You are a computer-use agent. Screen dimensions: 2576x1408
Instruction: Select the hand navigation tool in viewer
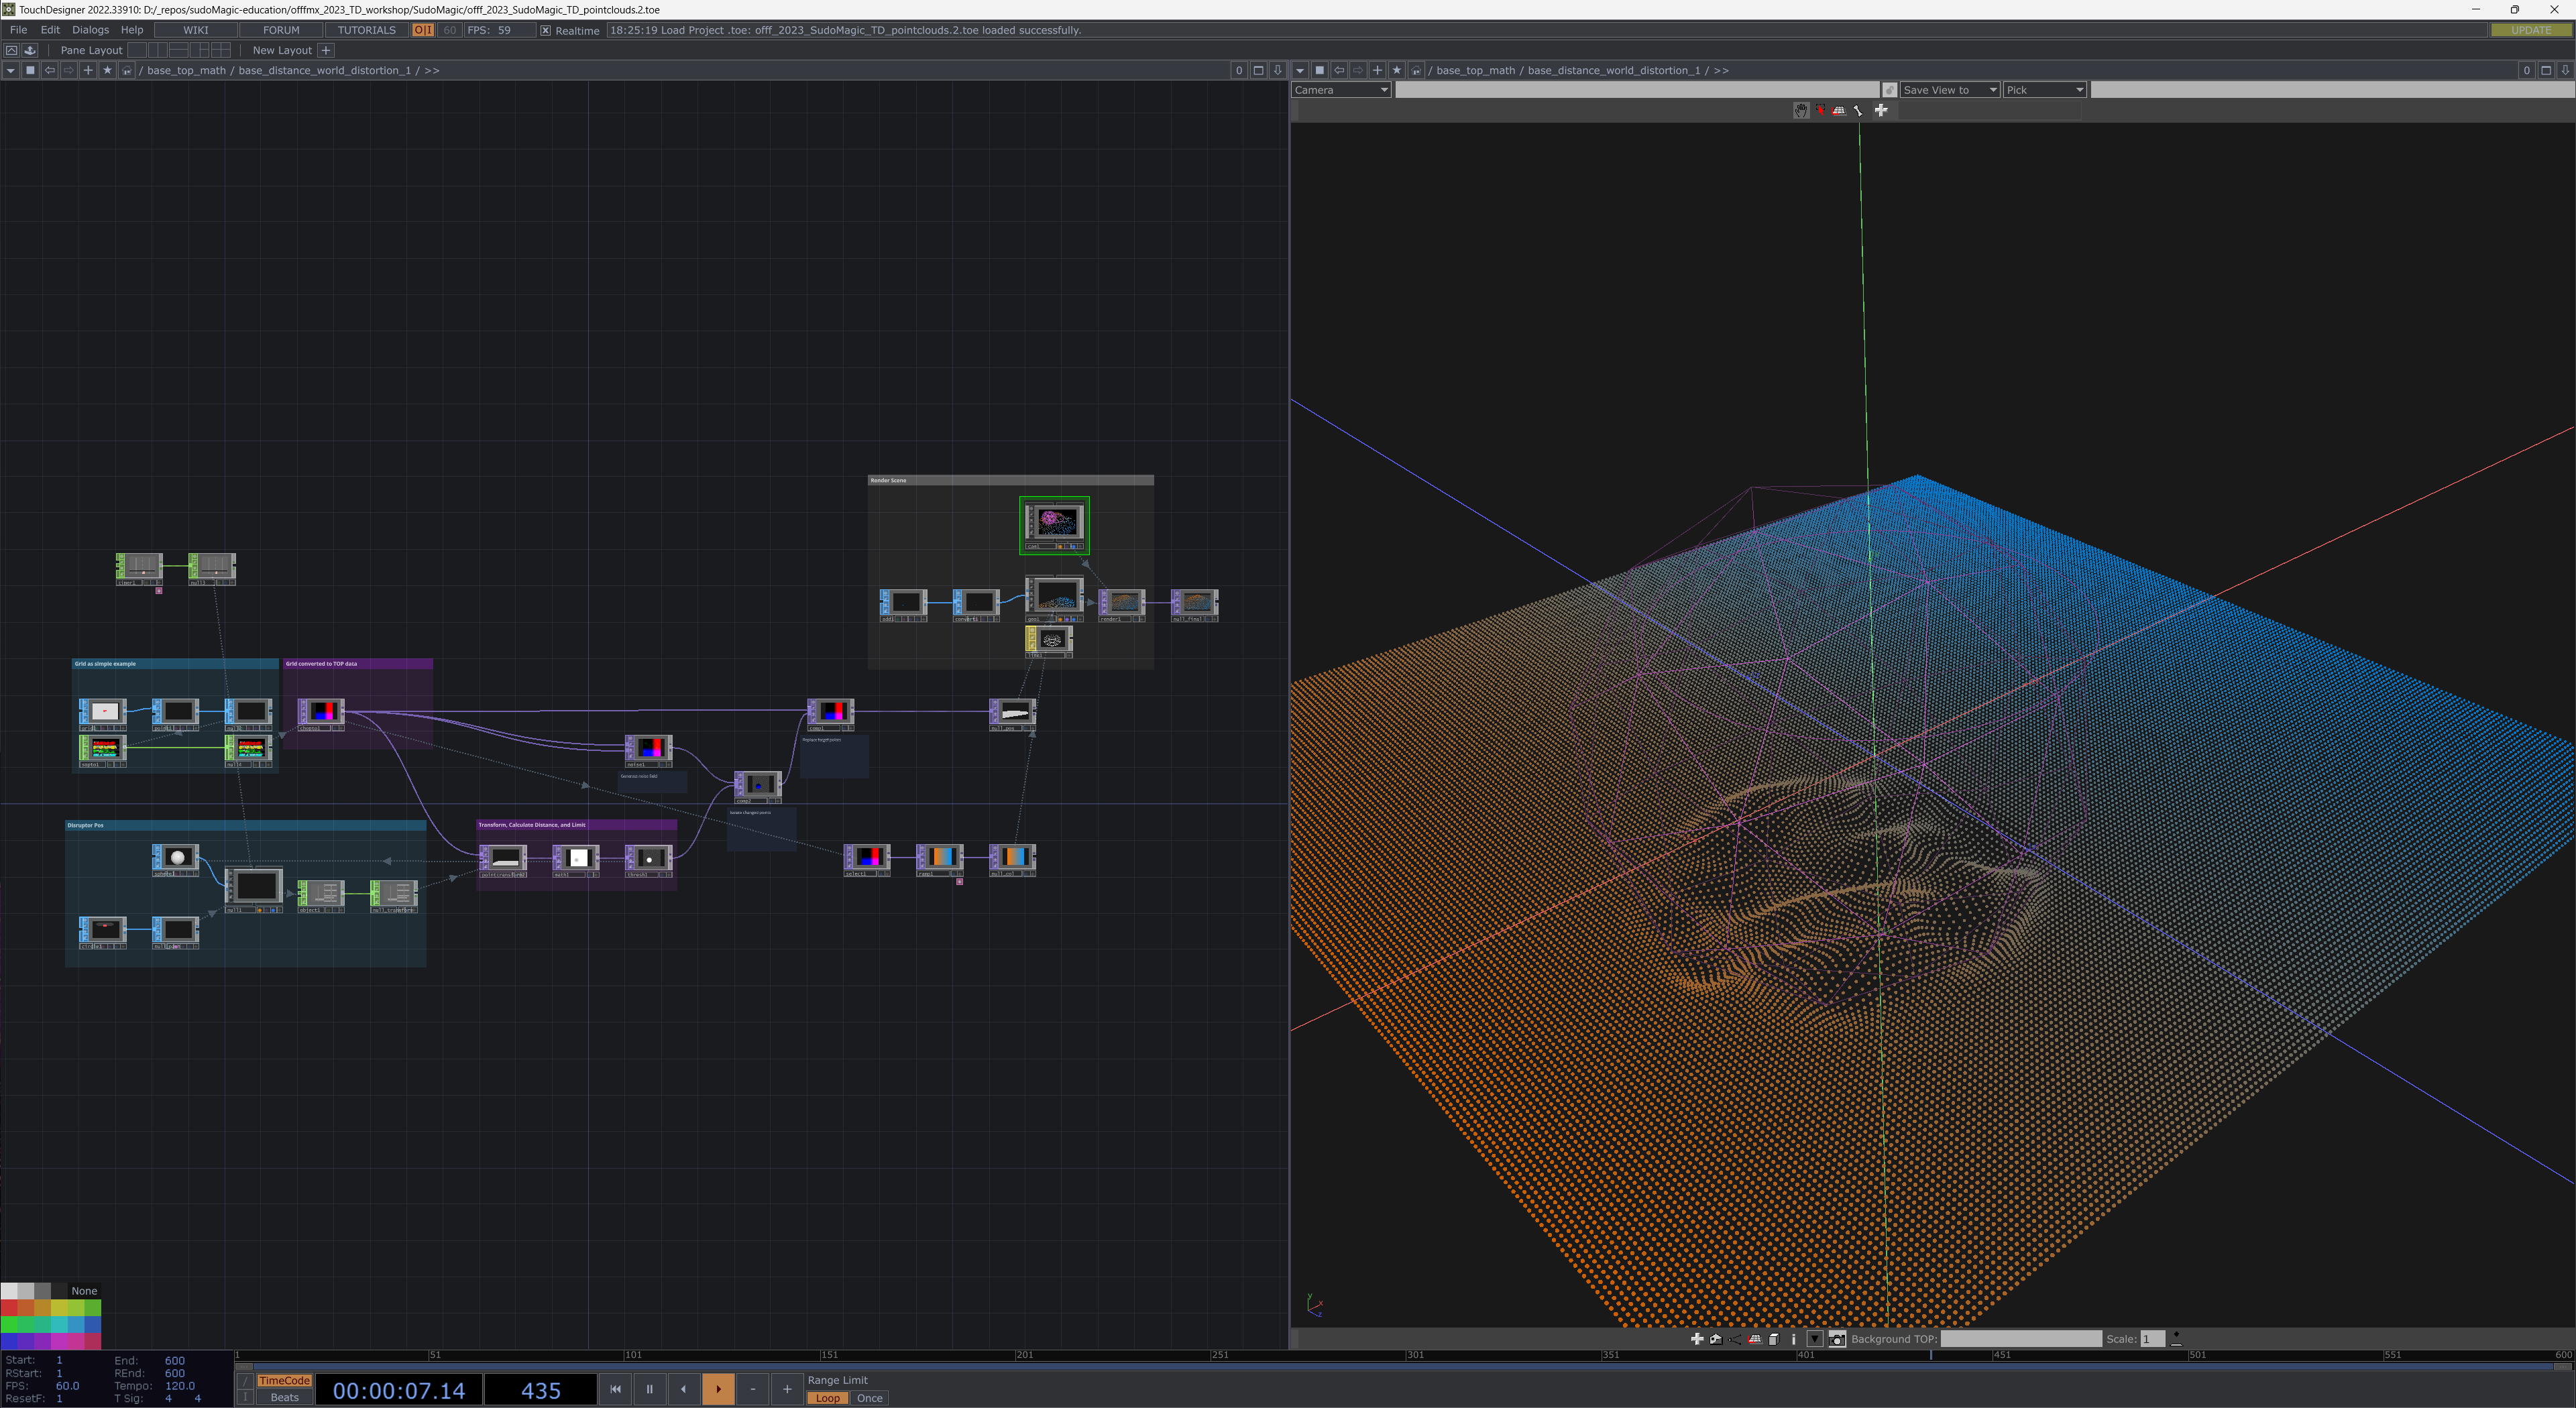(1800, 111)
